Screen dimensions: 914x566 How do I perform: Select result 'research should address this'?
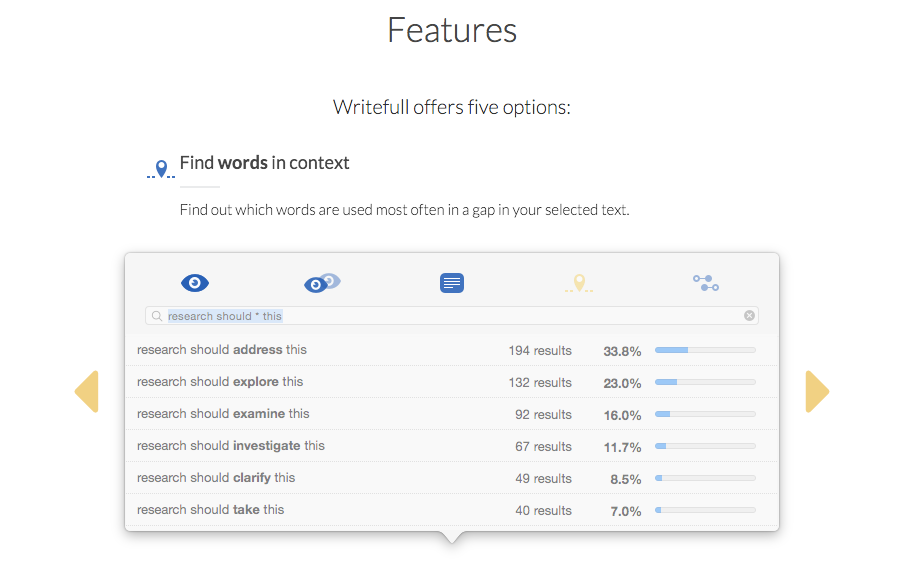(x=222, y=350)
